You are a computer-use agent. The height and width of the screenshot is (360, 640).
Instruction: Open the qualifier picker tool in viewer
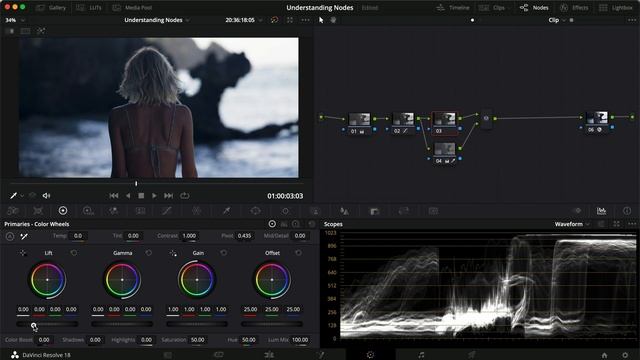click(13, 196)
